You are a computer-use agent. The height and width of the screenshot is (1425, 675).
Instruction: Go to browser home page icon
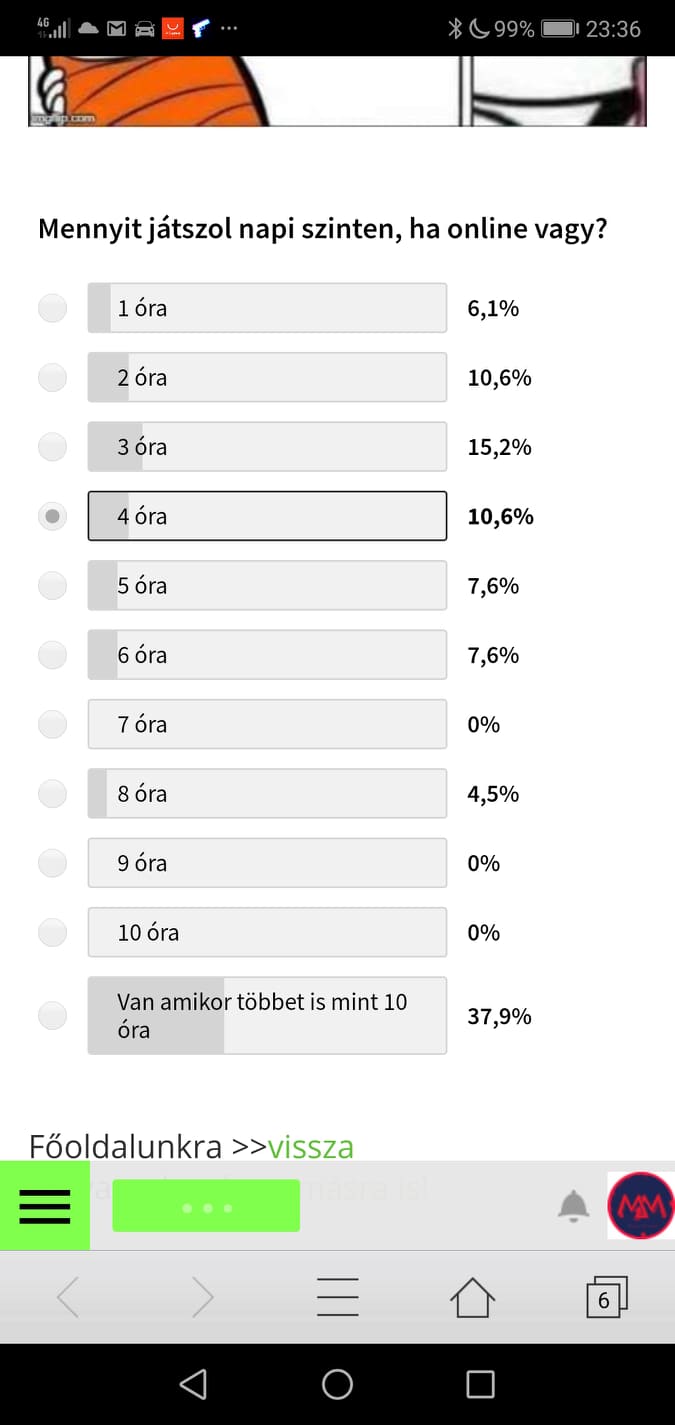point(472,1297)
